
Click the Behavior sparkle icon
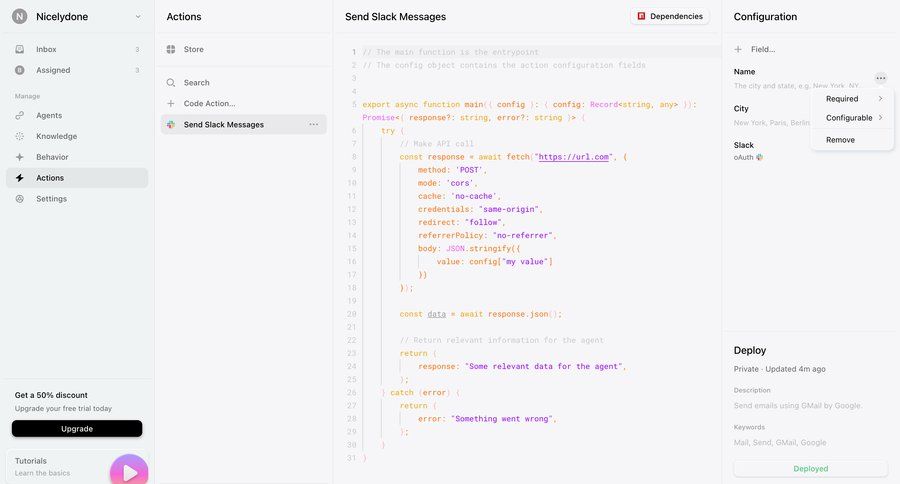tap(20, 157)
